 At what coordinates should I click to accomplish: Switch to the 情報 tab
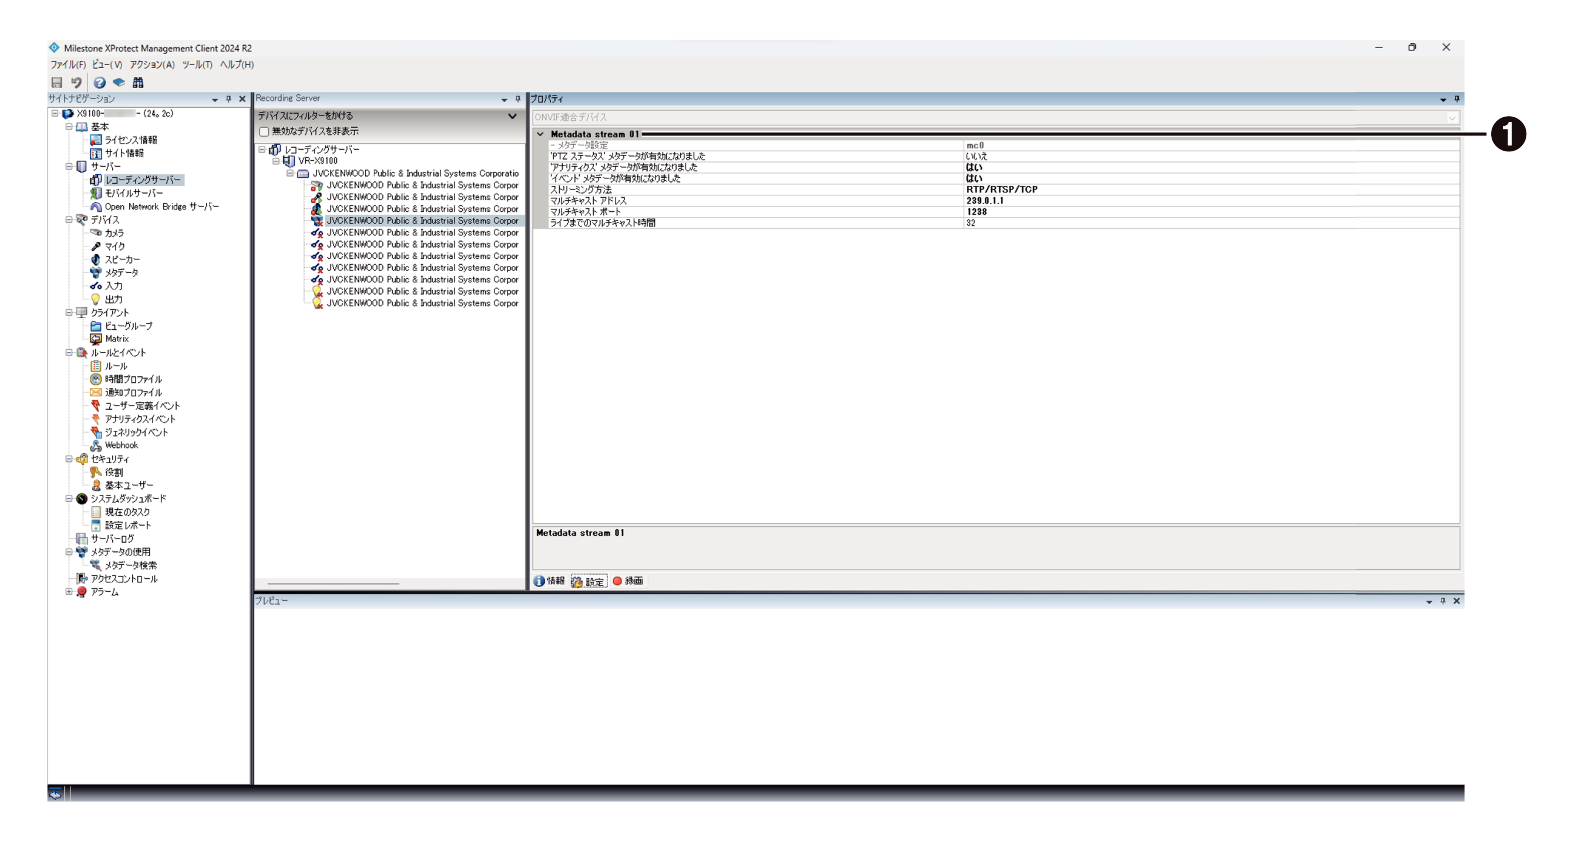click(x=549, y=581)
